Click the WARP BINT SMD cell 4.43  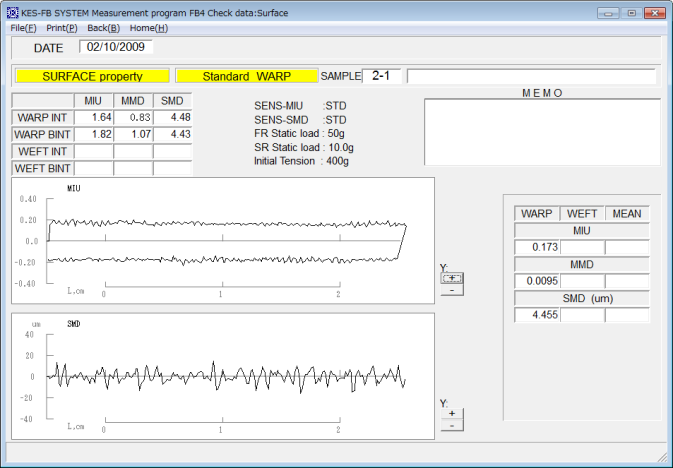[x=173, y=134]
